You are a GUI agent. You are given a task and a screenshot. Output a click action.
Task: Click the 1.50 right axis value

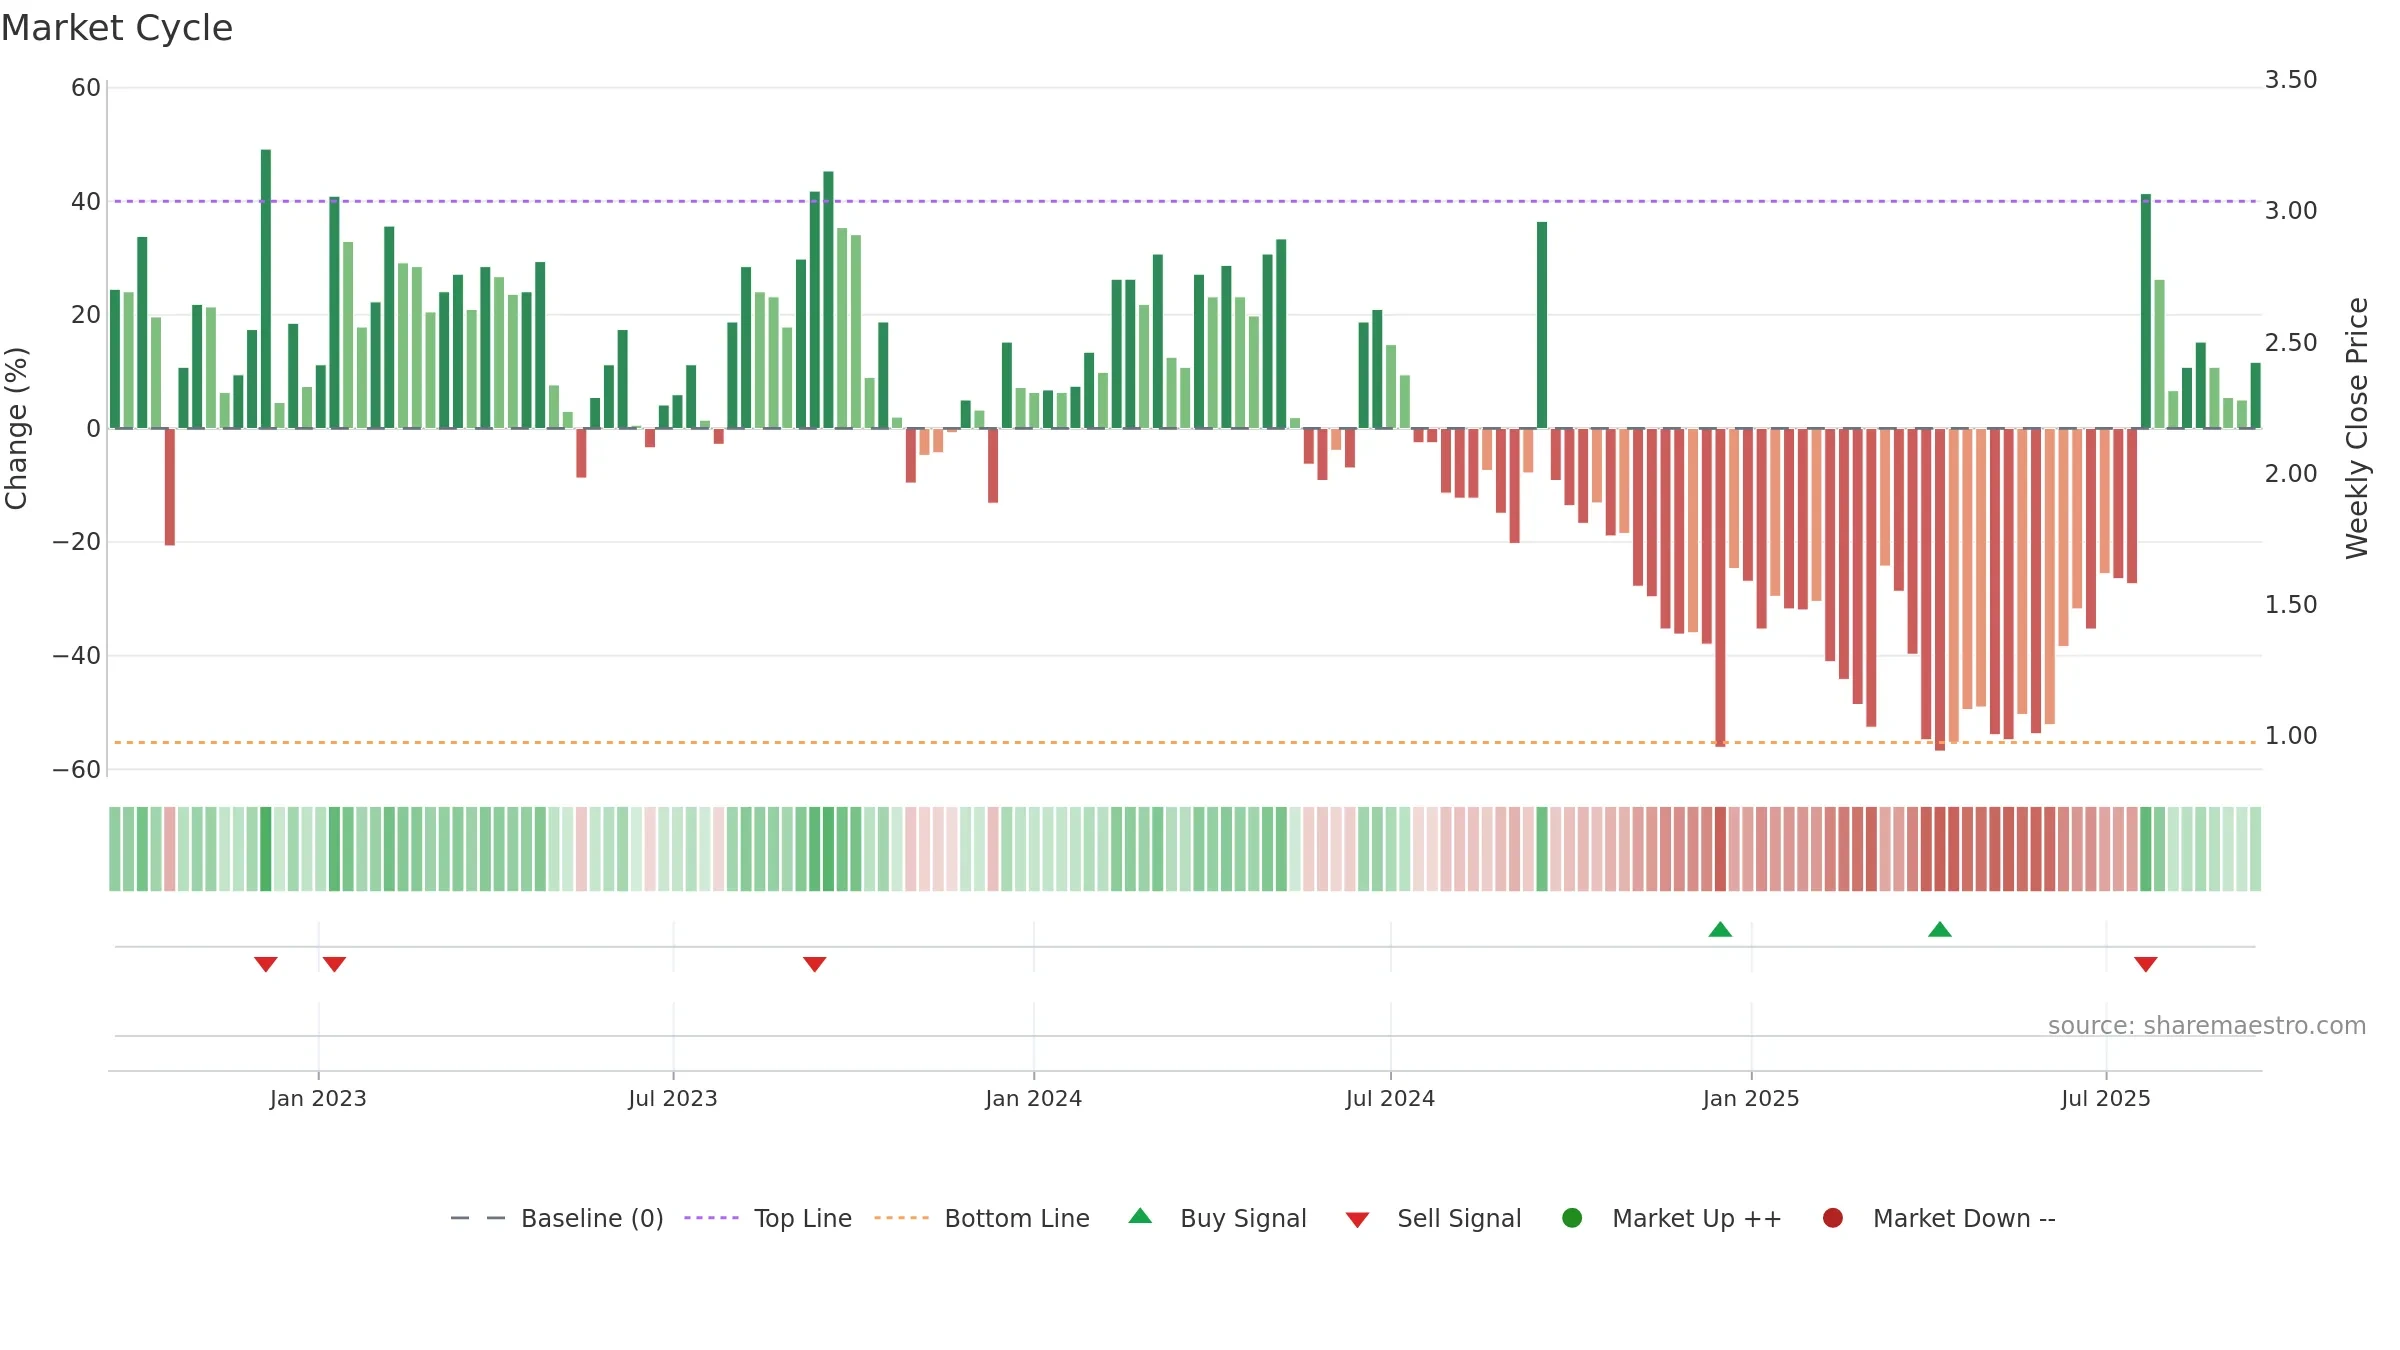pyautogui.click(x=2291, y=605)
